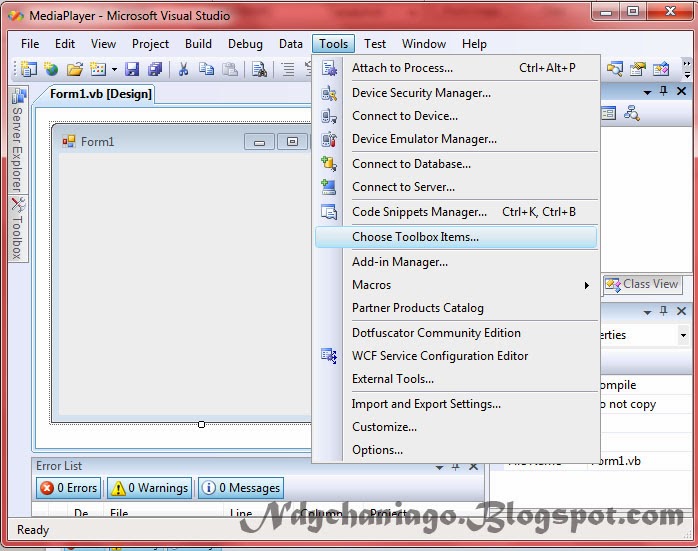Screen dimensions: 698x551
Task: Open the Edit menu
Action: (65, 44)
